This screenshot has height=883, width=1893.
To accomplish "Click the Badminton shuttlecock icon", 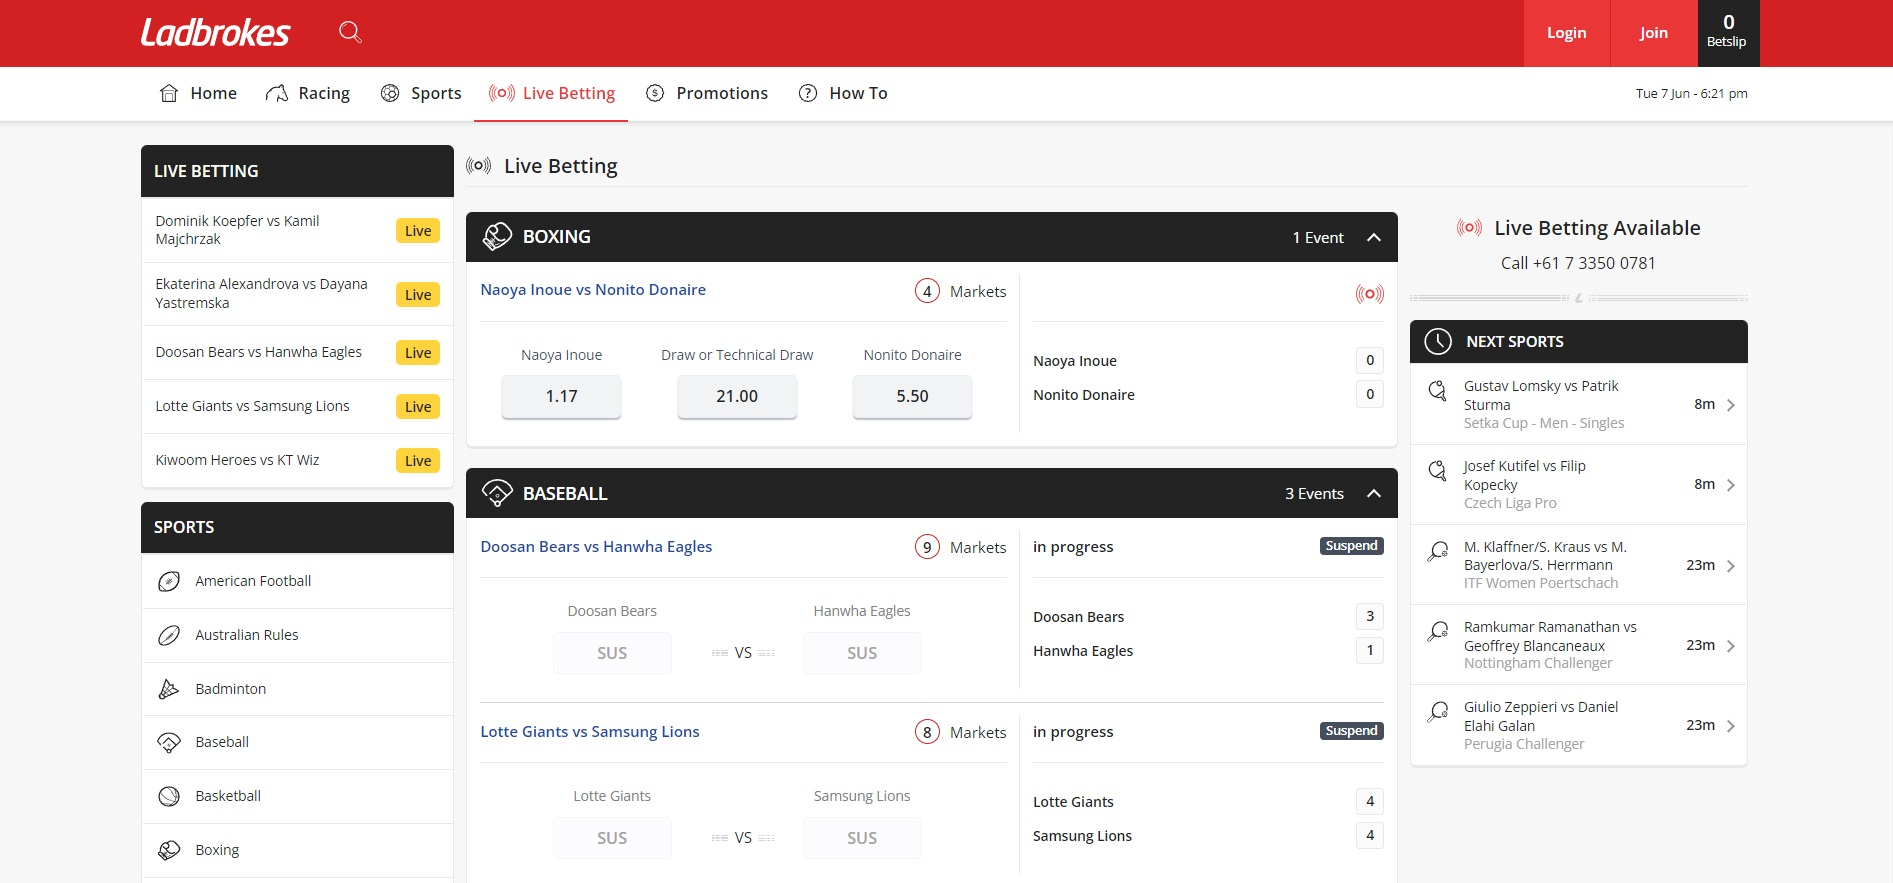I will pyautogui.click(x=169, y=689).
